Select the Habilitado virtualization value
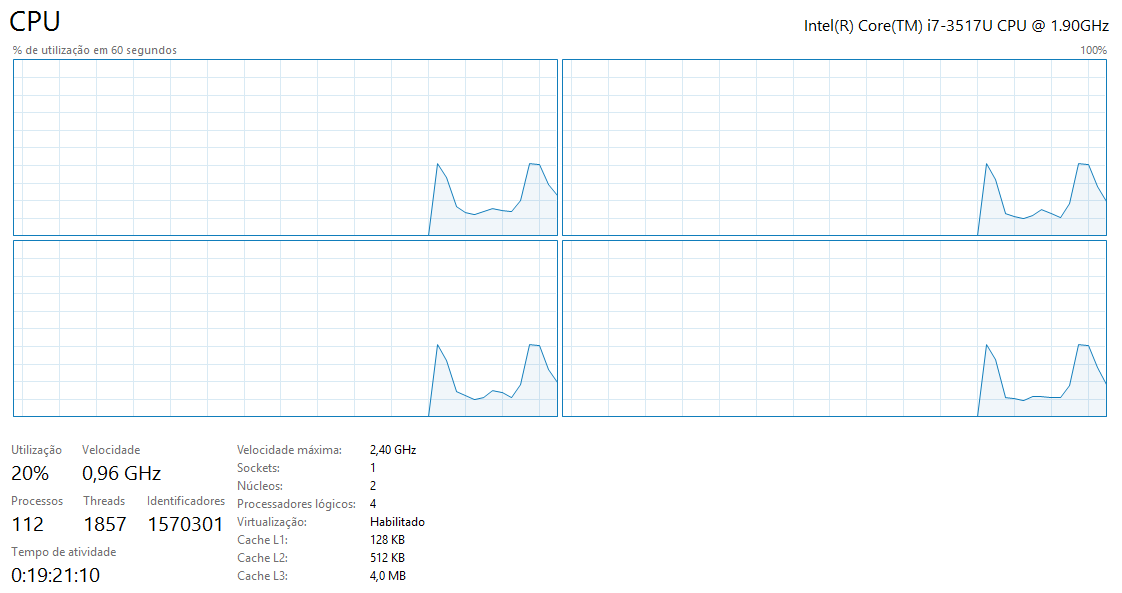 (x=397, y=522)
